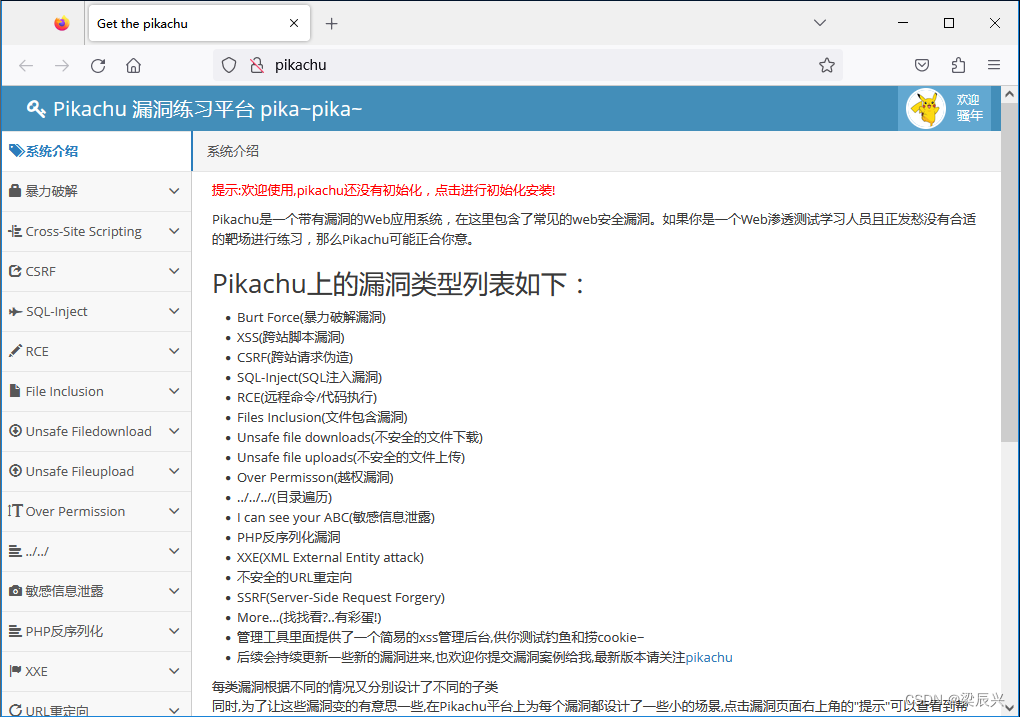Viewport: 1020px width, 717px height.
Task: Click the Cross-Site Scripting indent icon
Action: coord(15,231)
